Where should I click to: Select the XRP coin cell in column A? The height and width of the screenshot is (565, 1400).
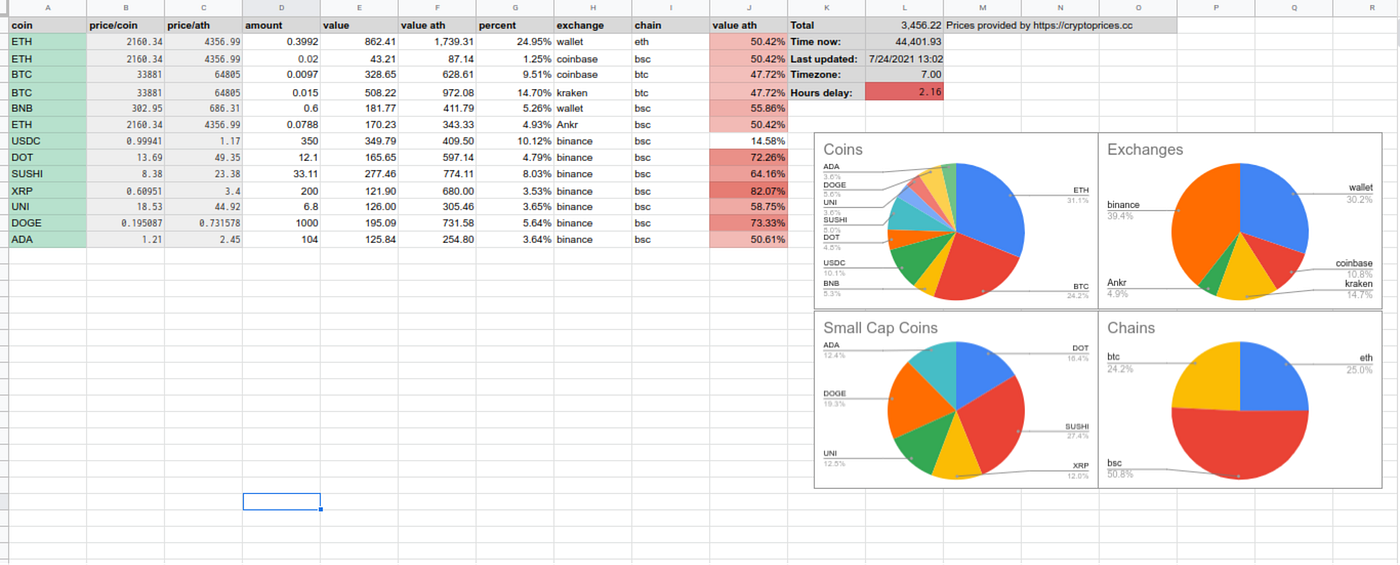(x=48, y=191)
